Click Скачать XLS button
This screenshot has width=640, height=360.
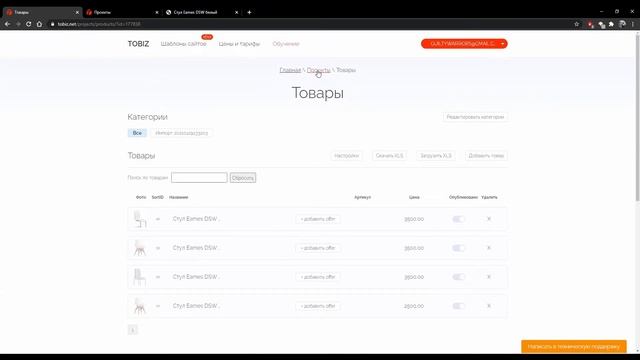point(389,156)
